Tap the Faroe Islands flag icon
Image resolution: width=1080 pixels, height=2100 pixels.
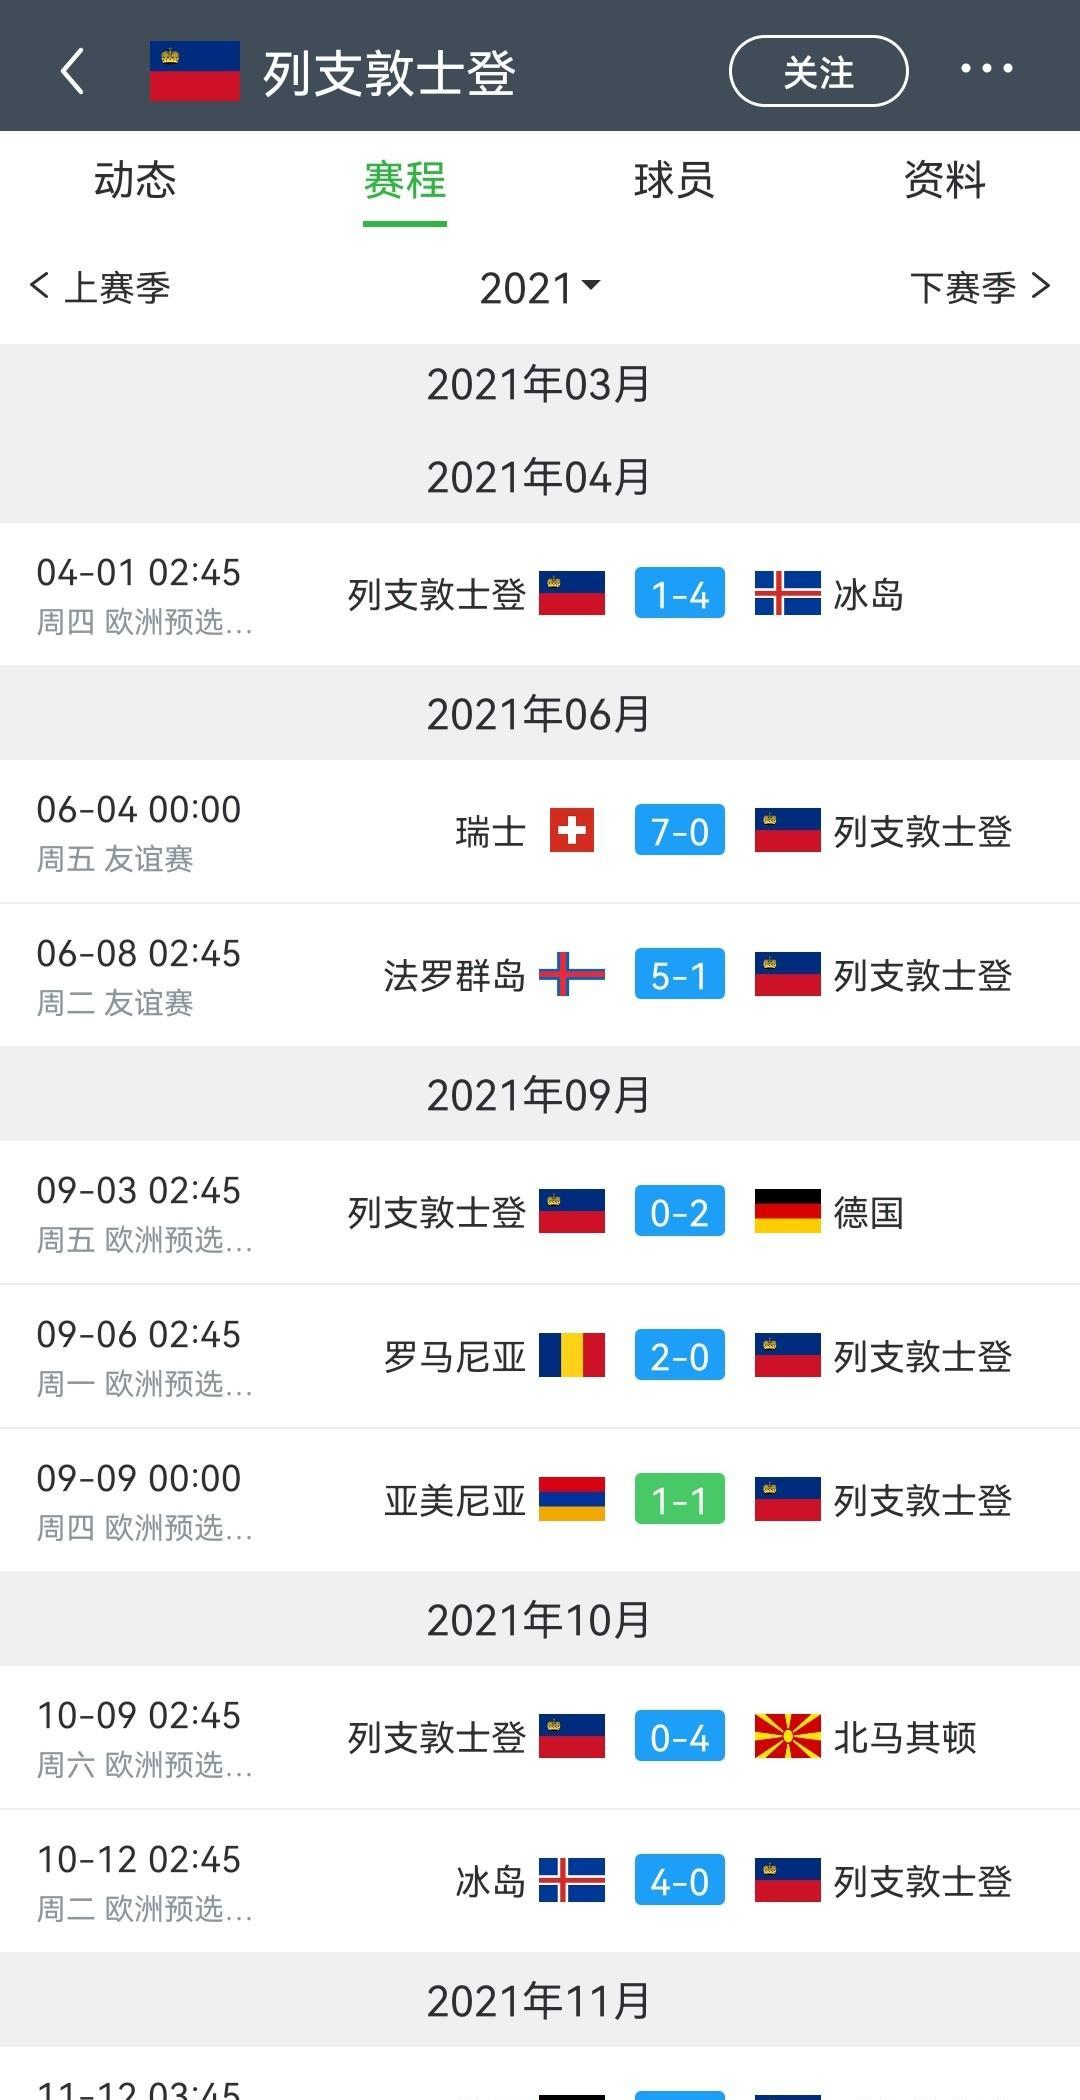point(572,975)
